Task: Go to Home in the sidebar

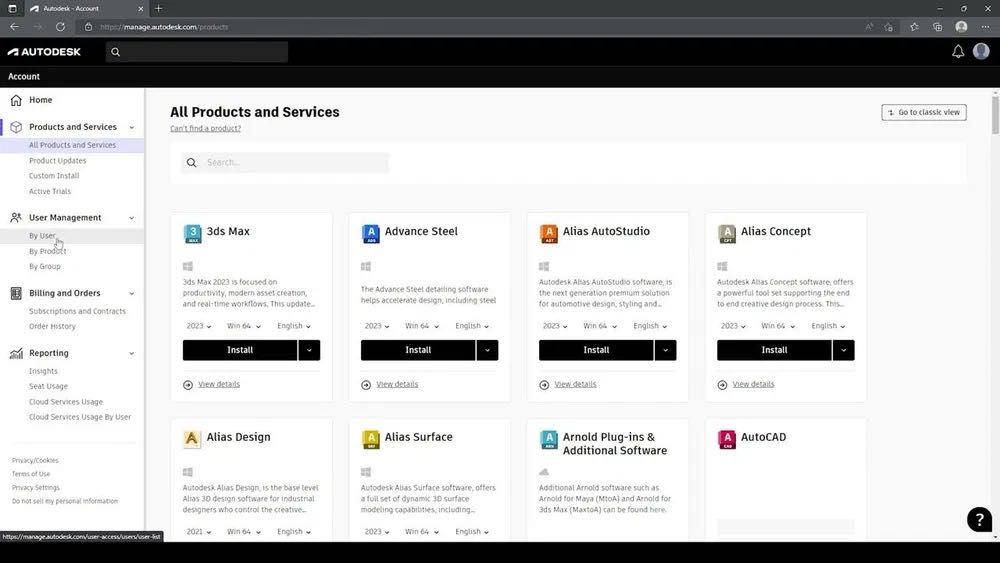Action: click(x=41, y=100)
